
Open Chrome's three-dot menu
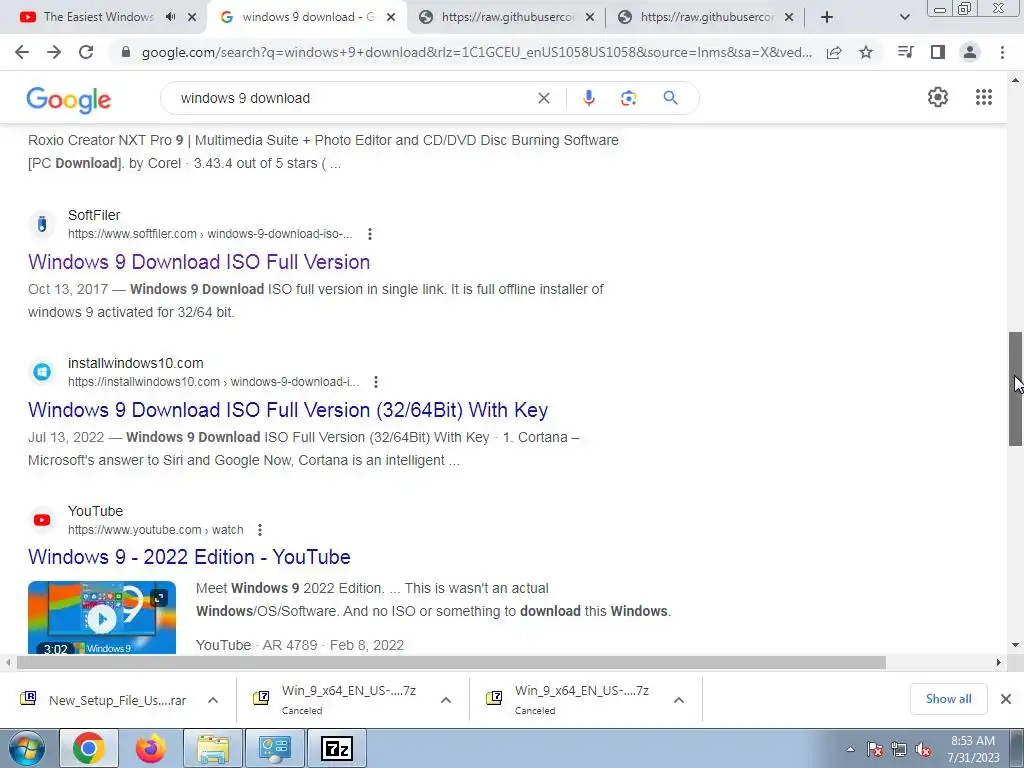(x=1002, y=52)
